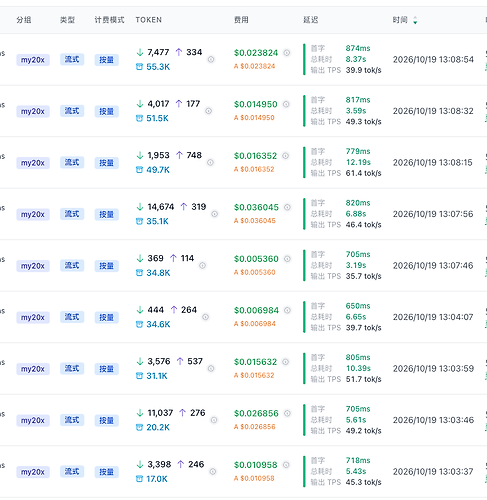Click the 10.39s total time value
The width and height of the screenshot is (487, 500).
tap(358, 368)
